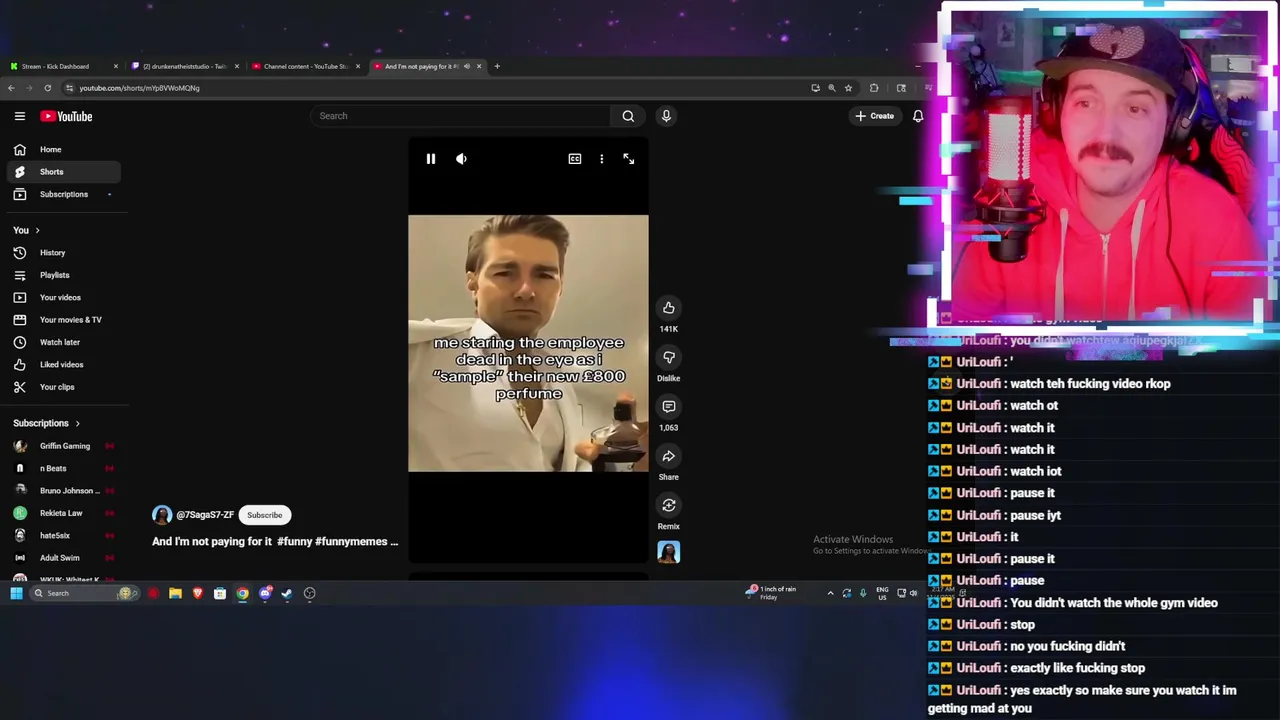Screen dimensions: 1280x720
Task: Reload the current page
Action: 47,88
